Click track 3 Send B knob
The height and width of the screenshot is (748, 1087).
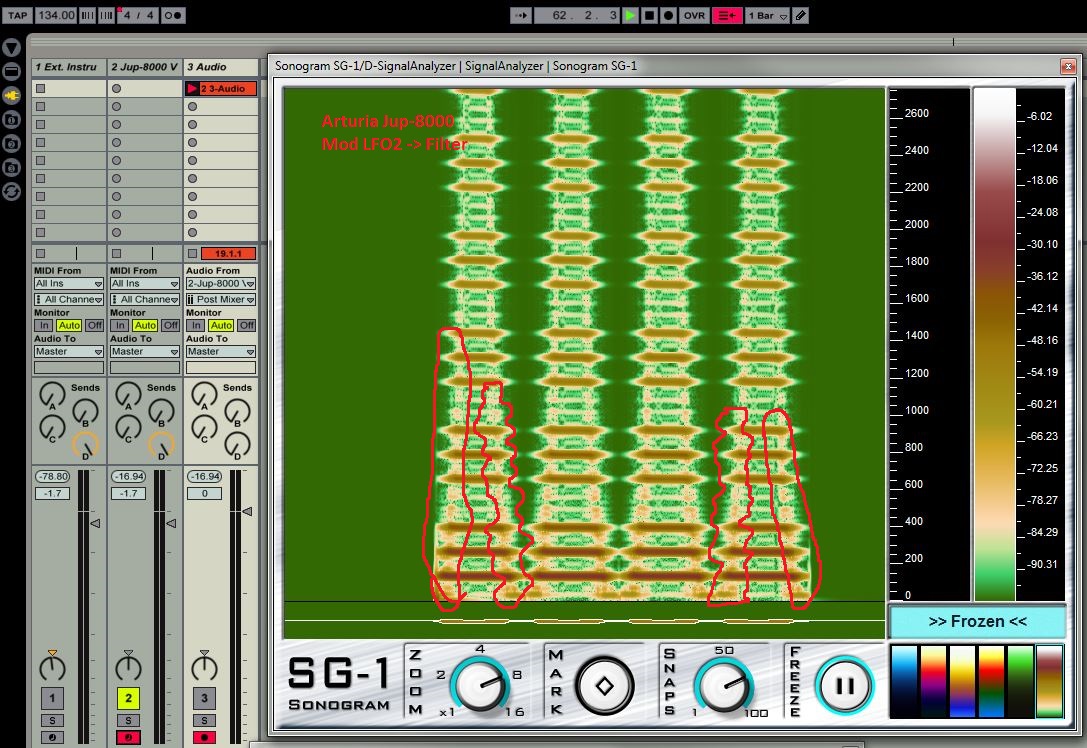(237, 412)
